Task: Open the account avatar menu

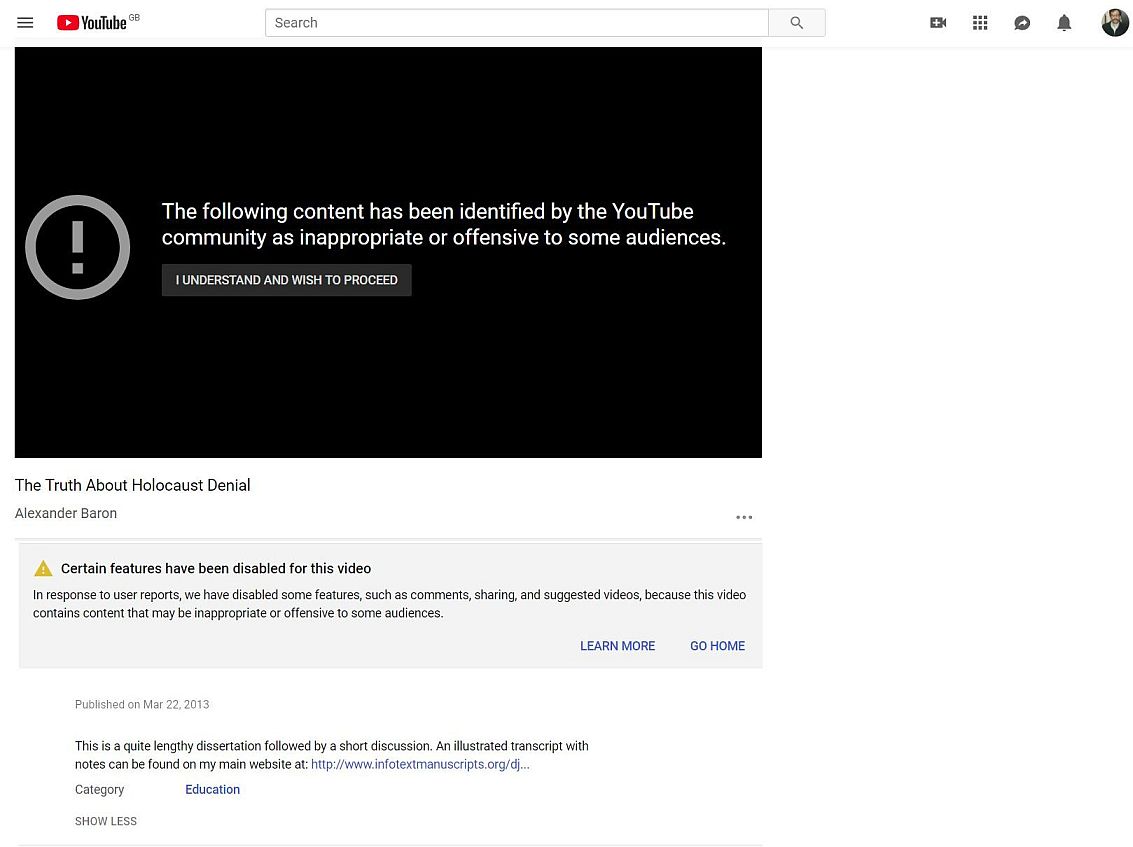Action: pyautogui.click(x=1114, y=23)
